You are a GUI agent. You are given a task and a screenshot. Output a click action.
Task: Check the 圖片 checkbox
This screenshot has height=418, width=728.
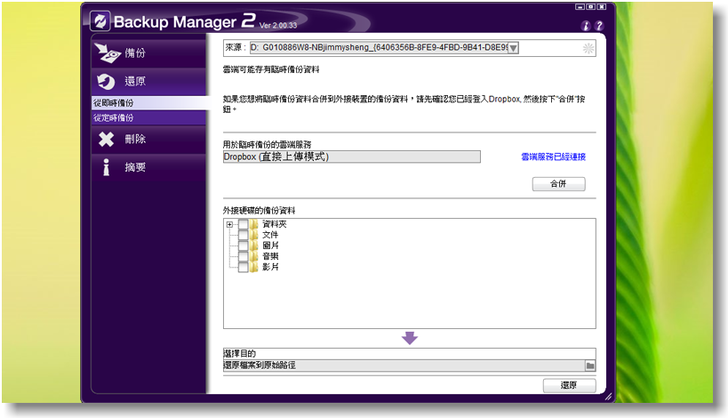(243, 246)
